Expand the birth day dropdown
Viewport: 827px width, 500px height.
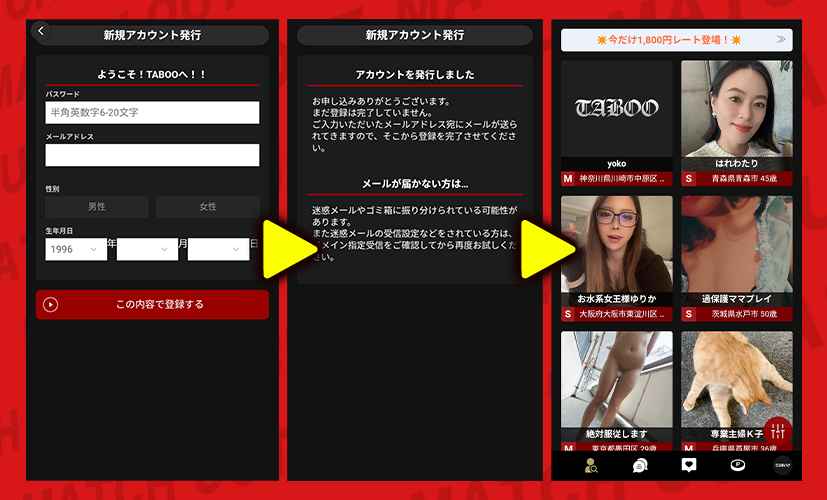tap(217, 249)
